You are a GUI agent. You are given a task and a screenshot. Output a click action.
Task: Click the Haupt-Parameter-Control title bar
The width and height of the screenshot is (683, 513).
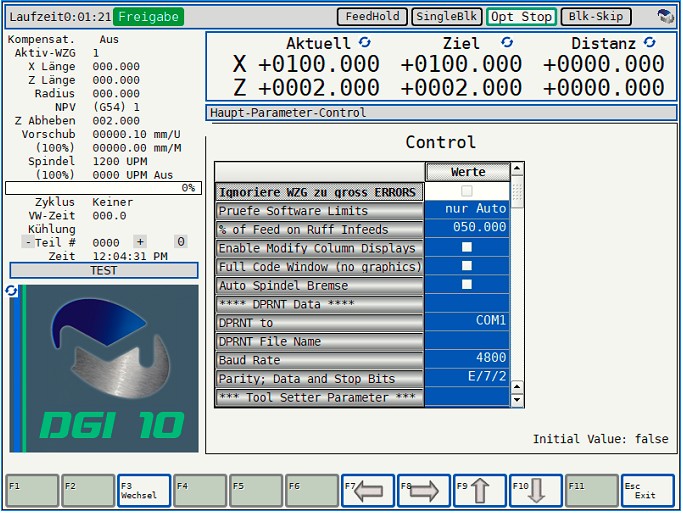point(441,113)
